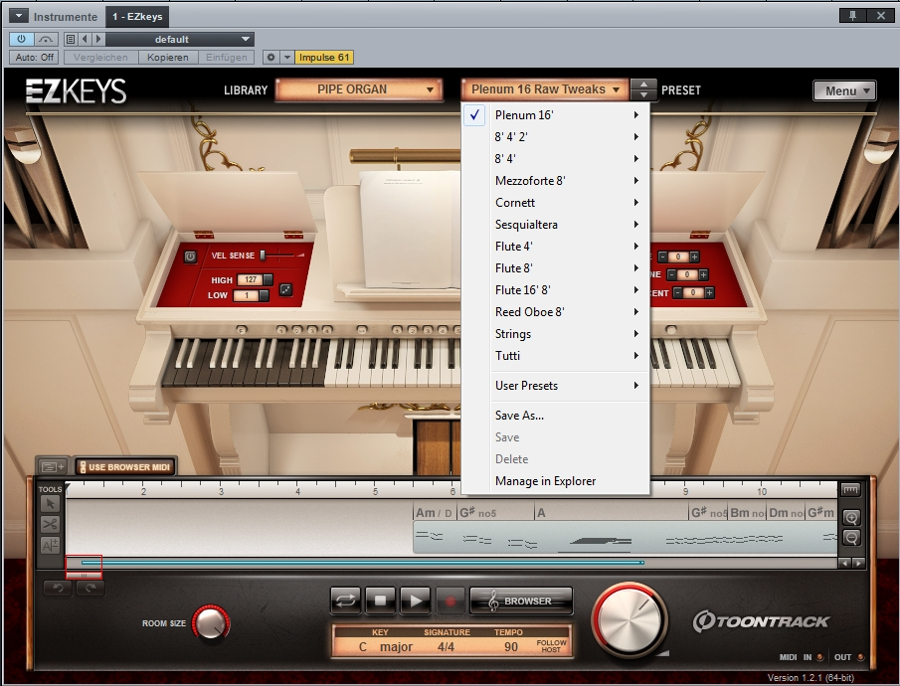
Task: Zoom in on the song track
Action: tap(851, 518)
